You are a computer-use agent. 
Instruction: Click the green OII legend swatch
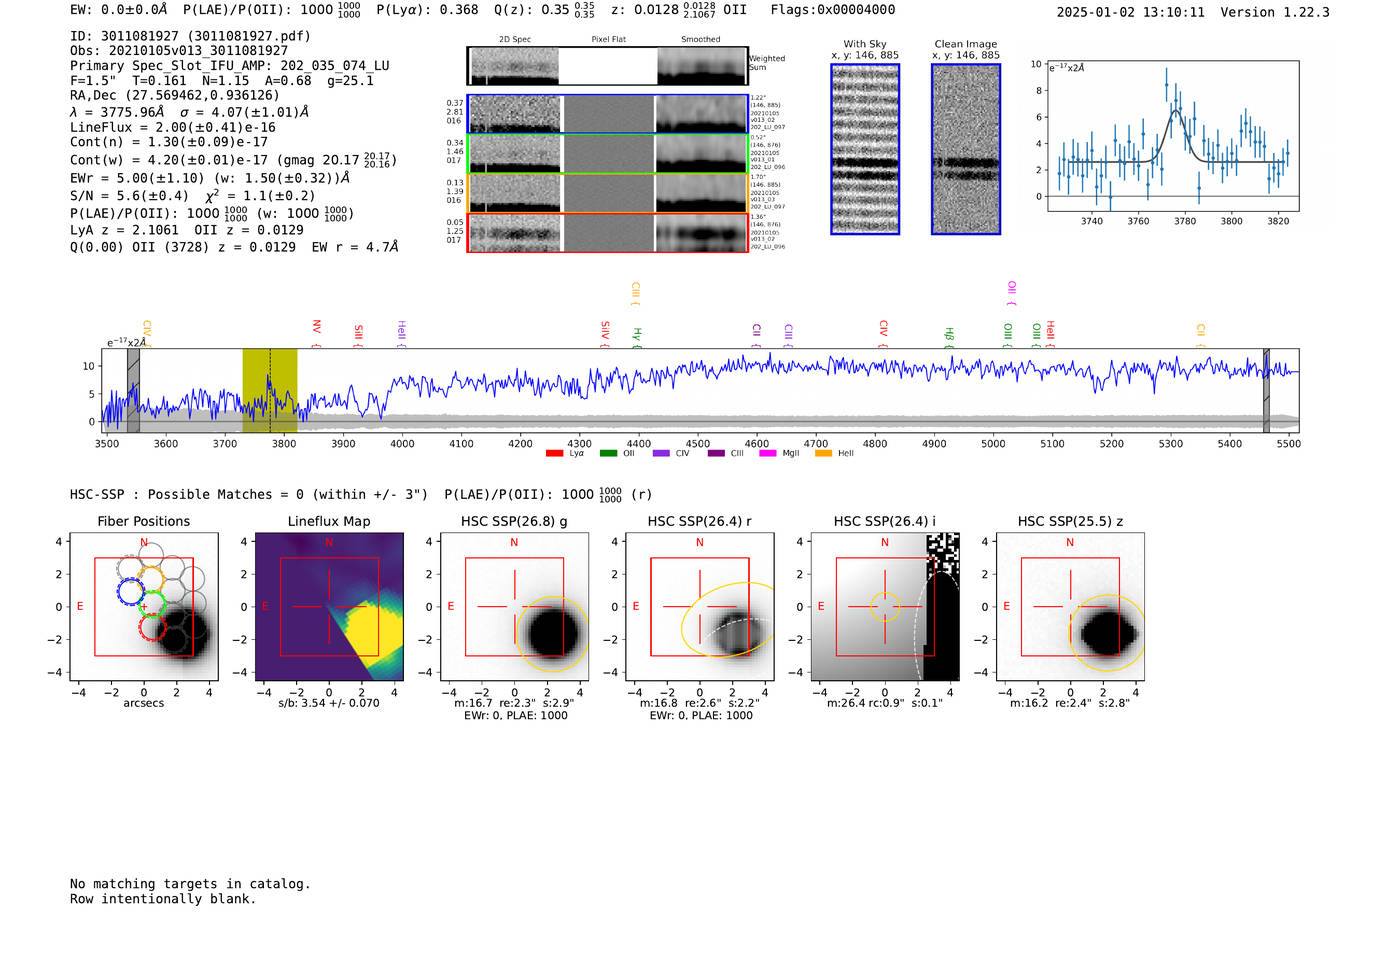[x=608, y=454]
